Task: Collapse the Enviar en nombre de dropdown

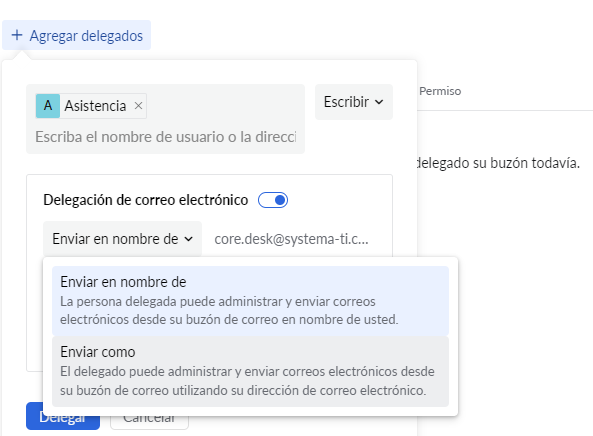Action: pos(123,239)
